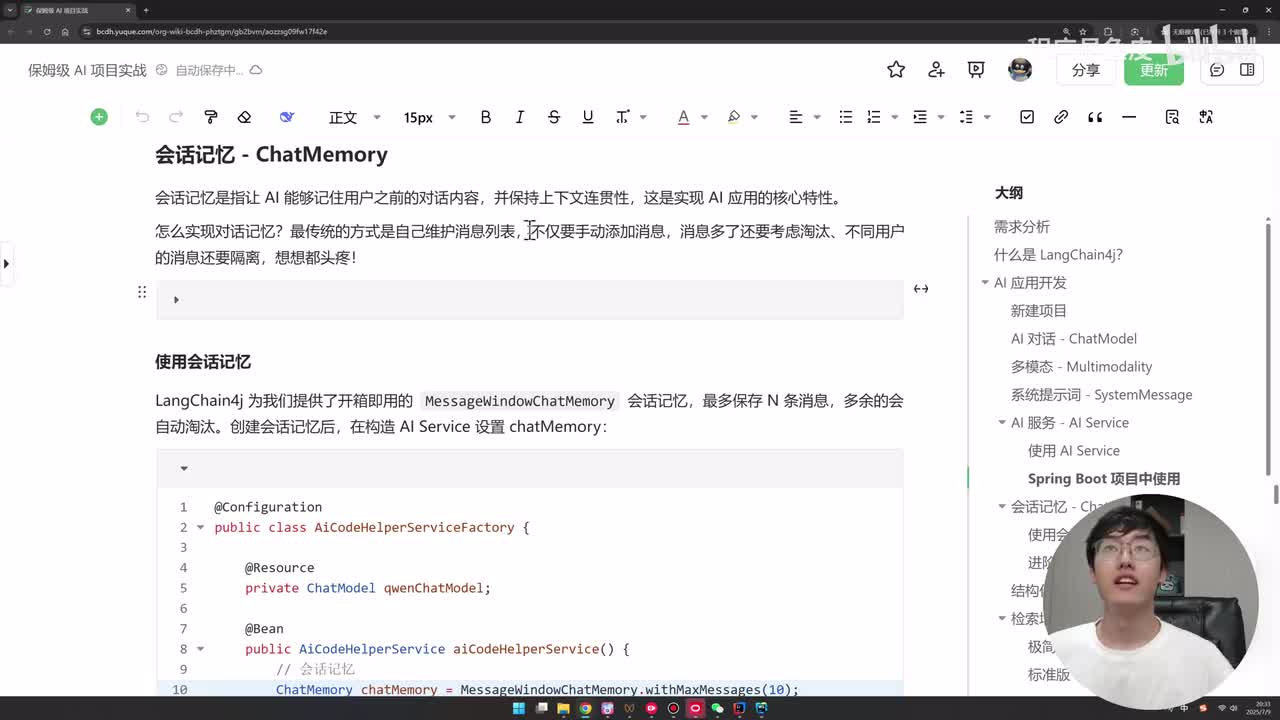
Task: Insert a task checkbox item
Action: coord(1027,117)
